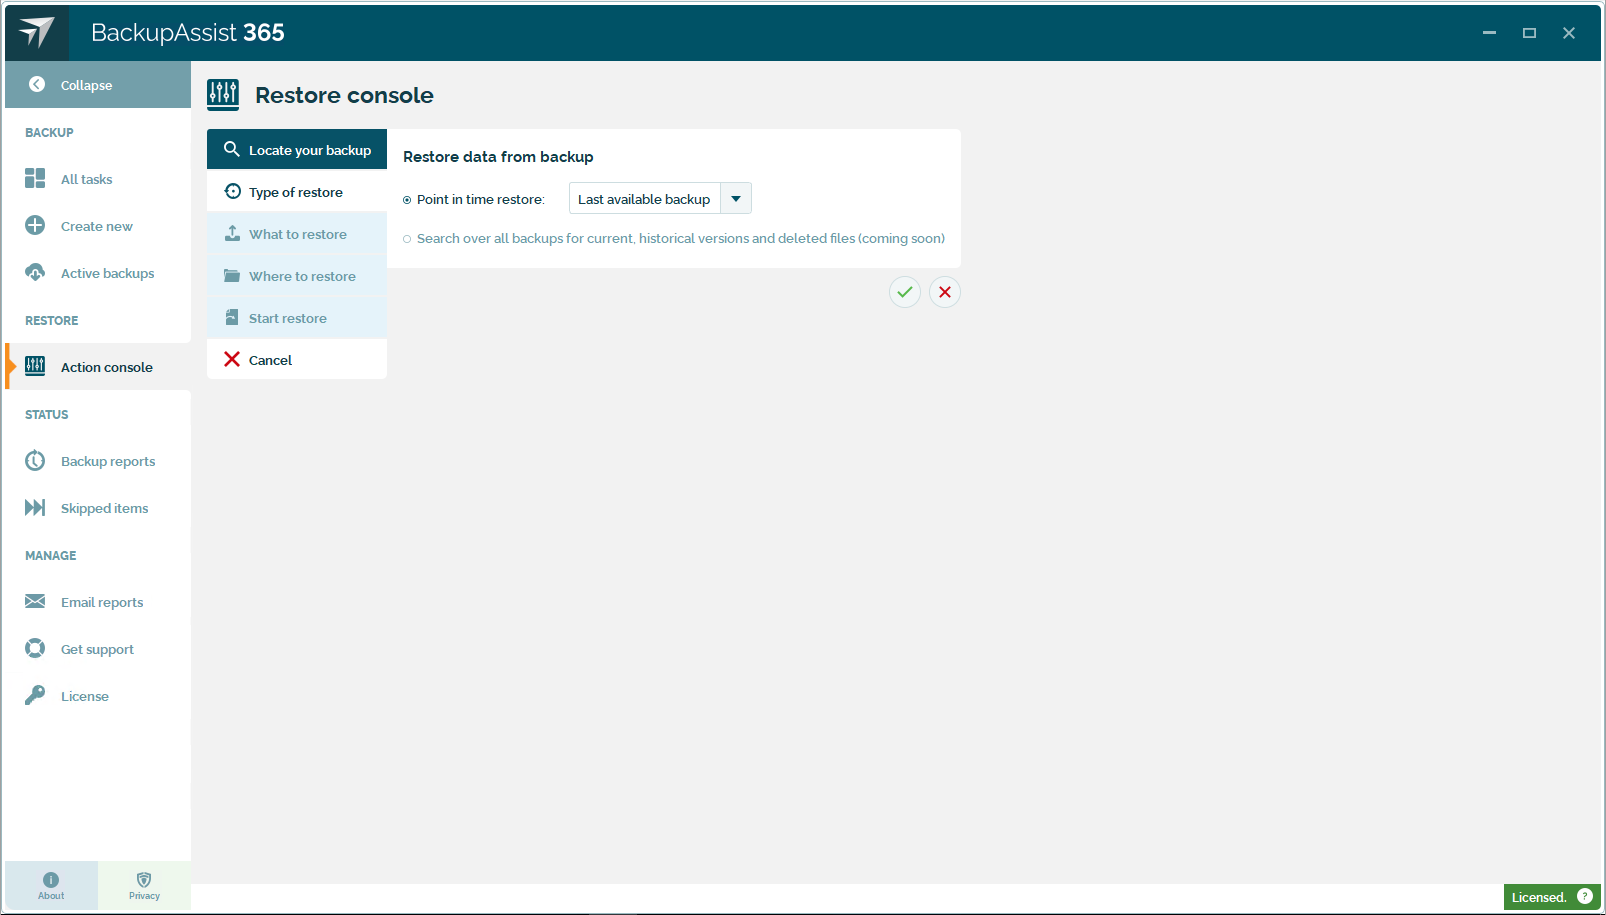Click the STATUS section header
The image size is (1606, 915).
pos(47,415)
